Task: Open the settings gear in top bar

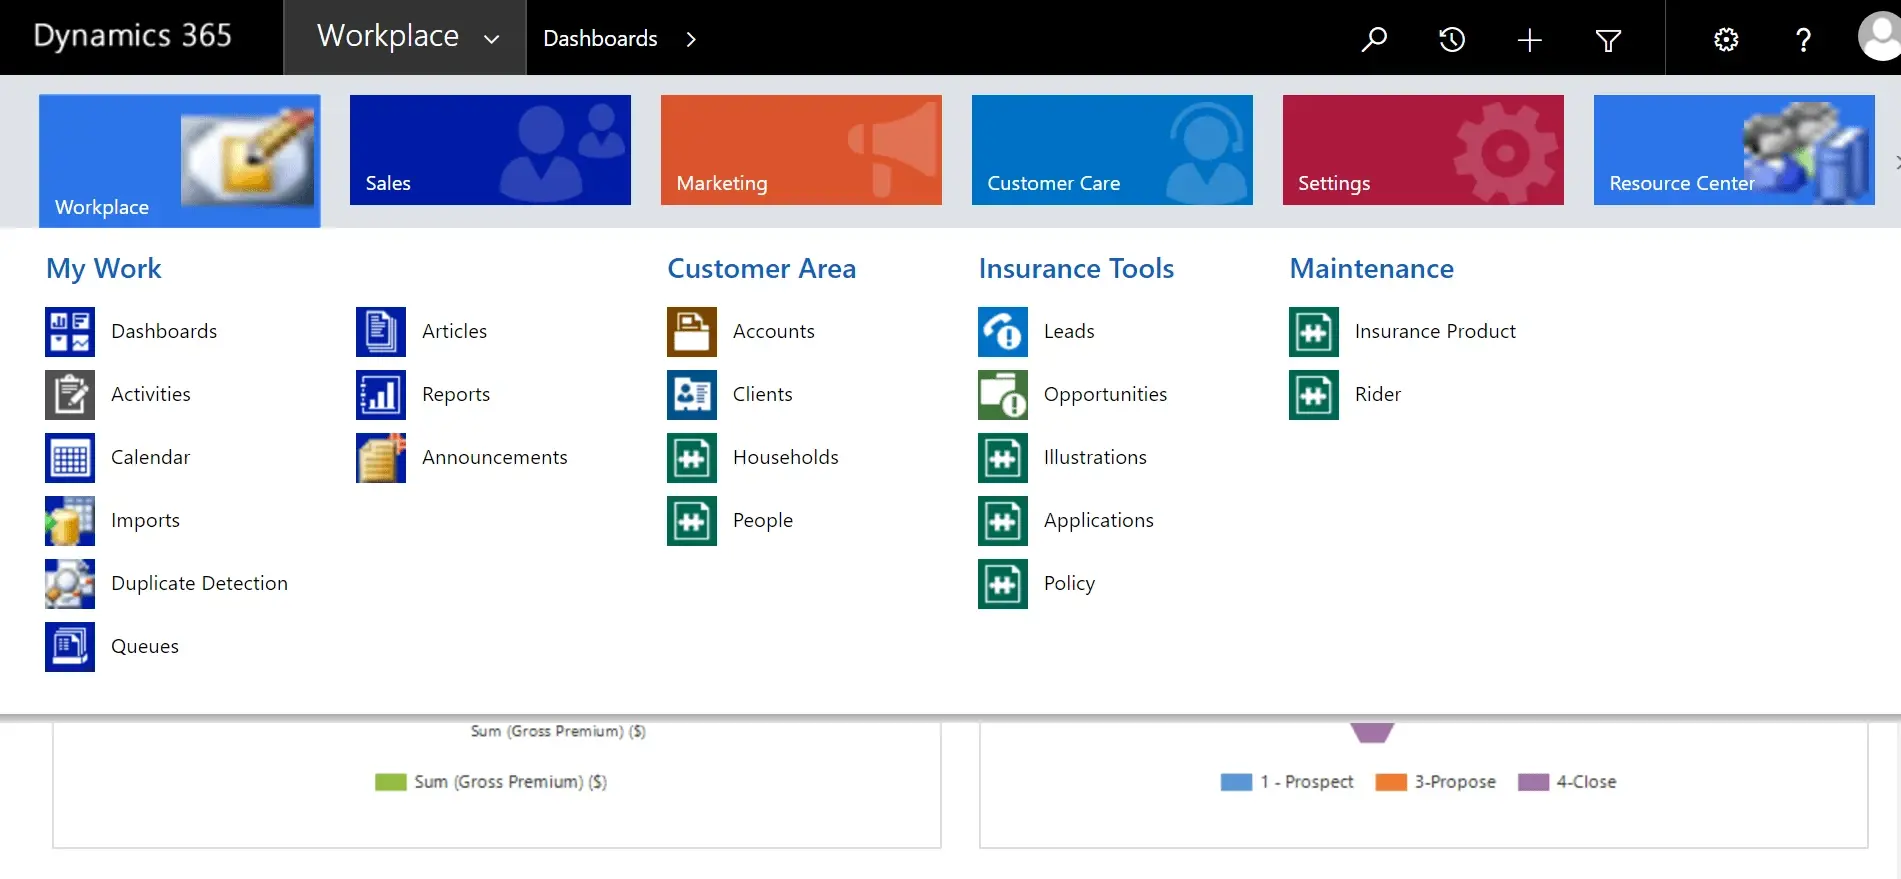Action: point(1726,39)
